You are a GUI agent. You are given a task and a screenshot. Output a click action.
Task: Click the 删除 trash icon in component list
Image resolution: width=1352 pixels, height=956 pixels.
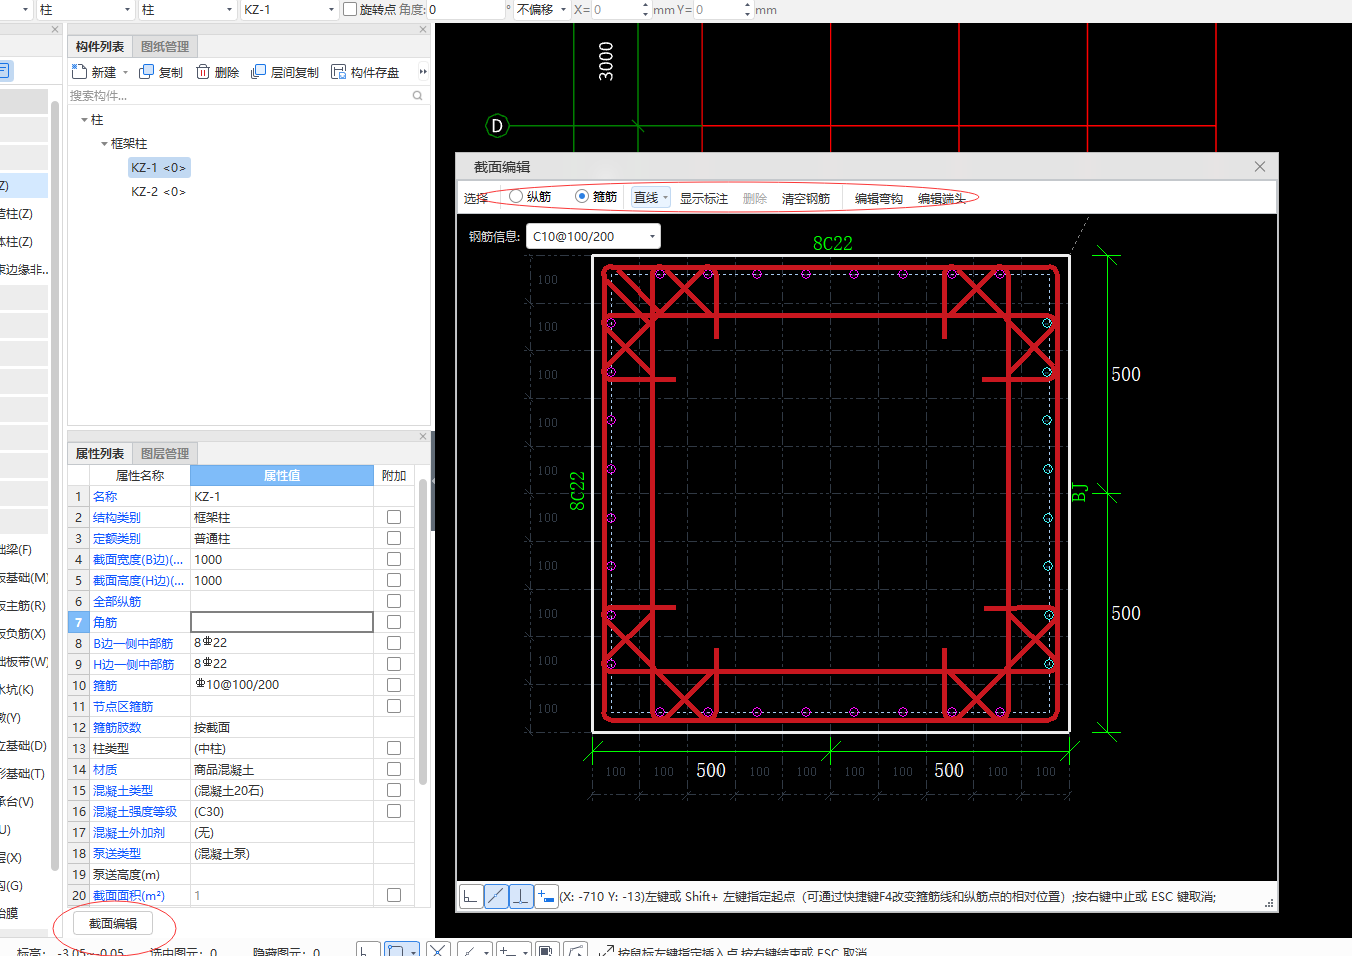203,72
